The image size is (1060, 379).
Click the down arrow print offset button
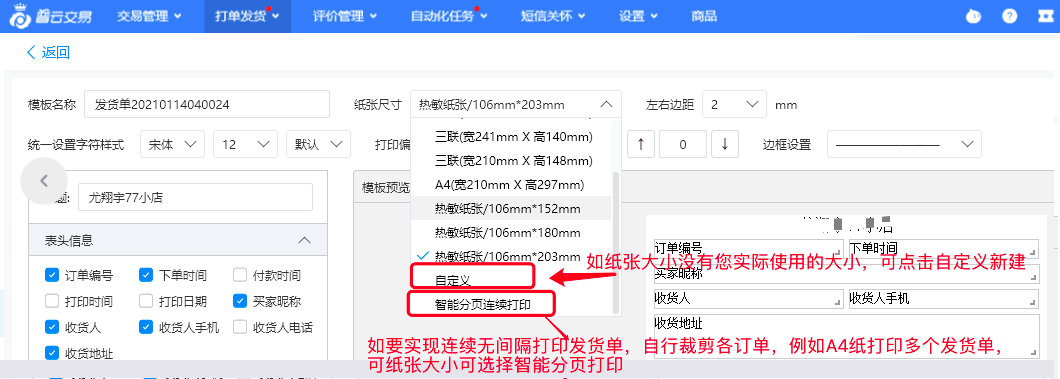click(x=725, y=144)
